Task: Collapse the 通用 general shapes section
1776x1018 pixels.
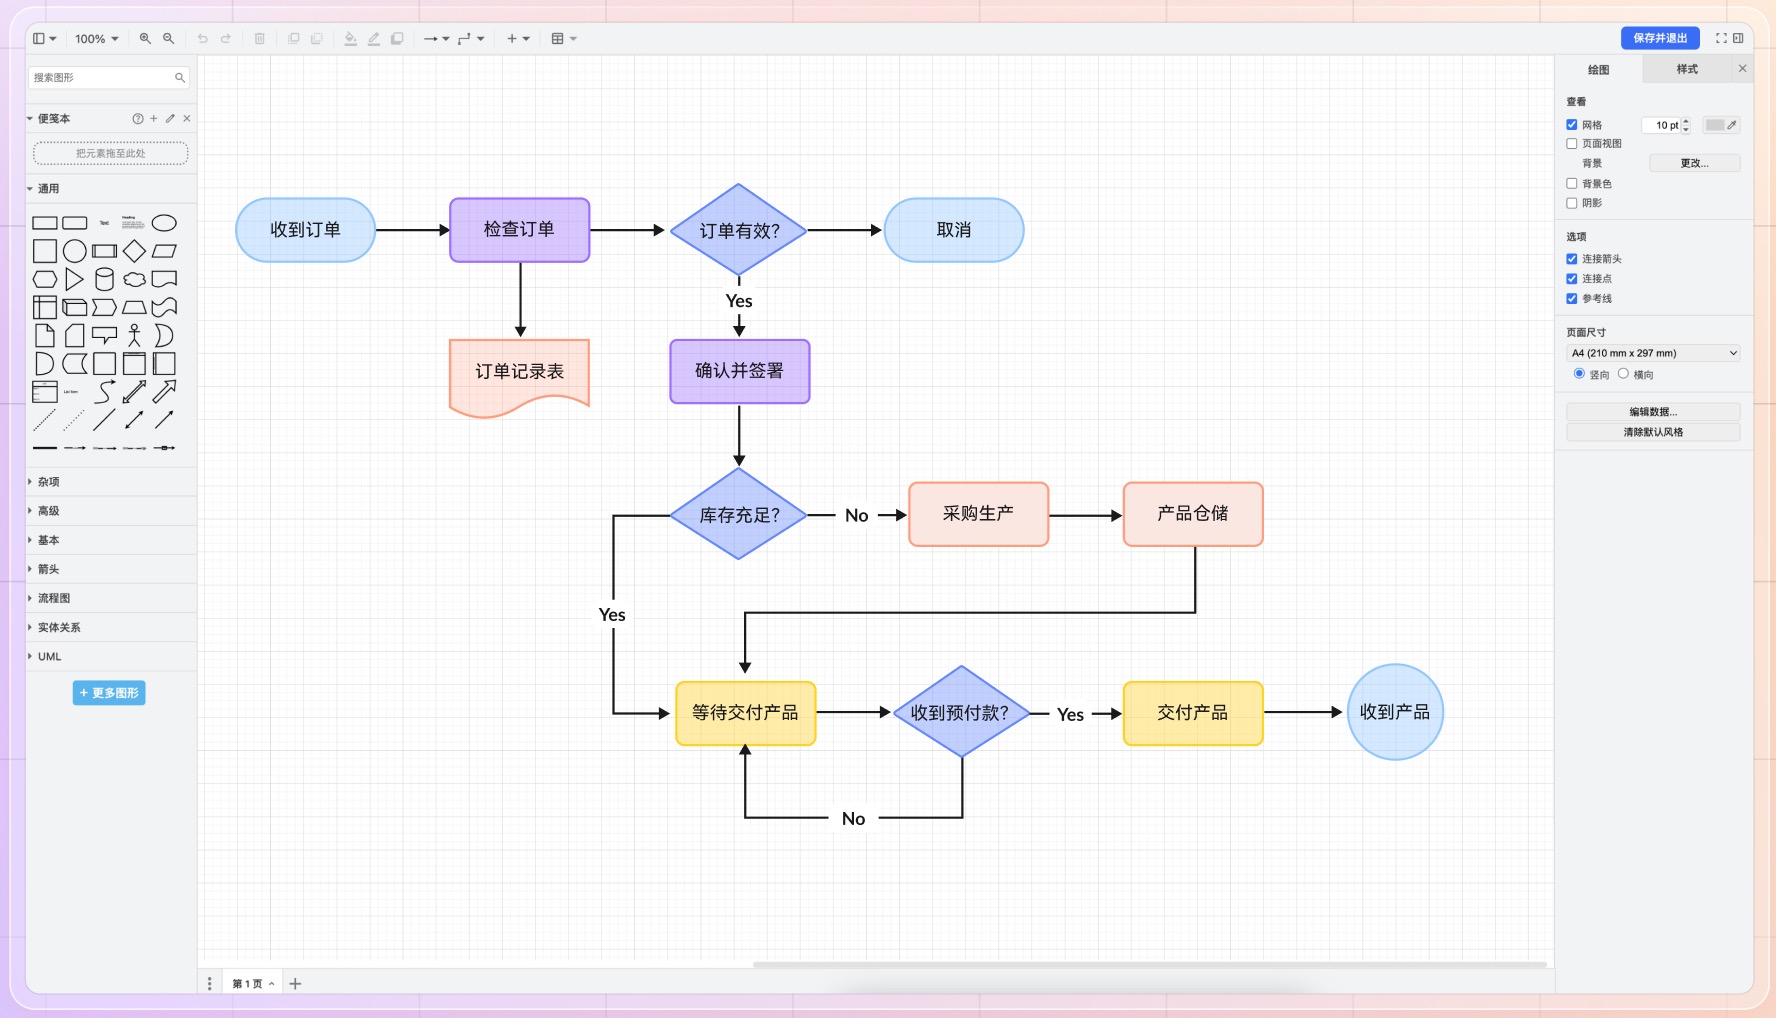Action: (x=110, y=189)
